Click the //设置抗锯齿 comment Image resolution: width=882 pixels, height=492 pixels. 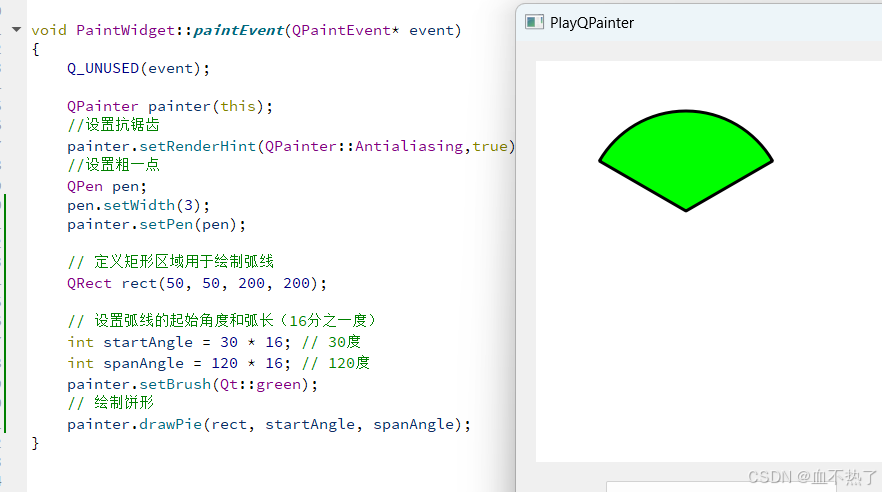tap(114, 125)
